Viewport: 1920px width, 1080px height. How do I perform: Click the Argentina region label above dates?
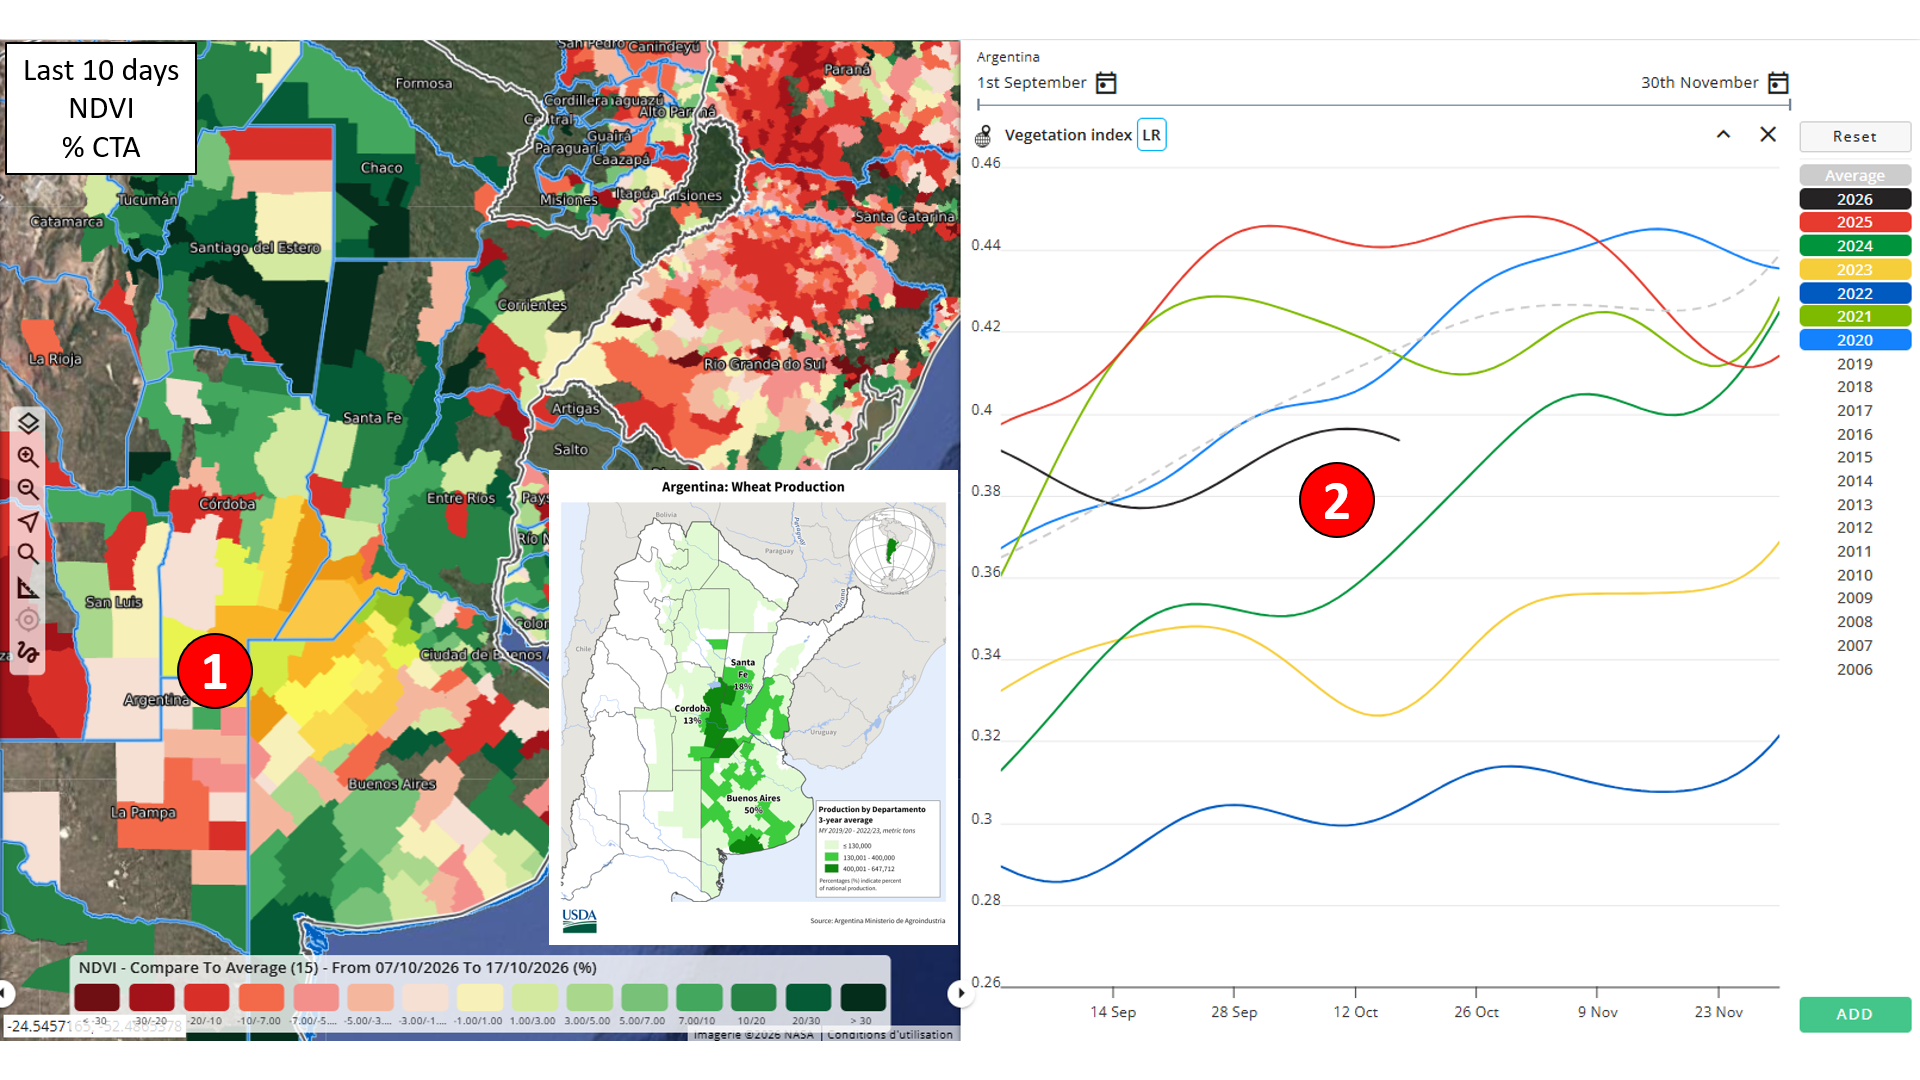click(x=1008, y=57)
